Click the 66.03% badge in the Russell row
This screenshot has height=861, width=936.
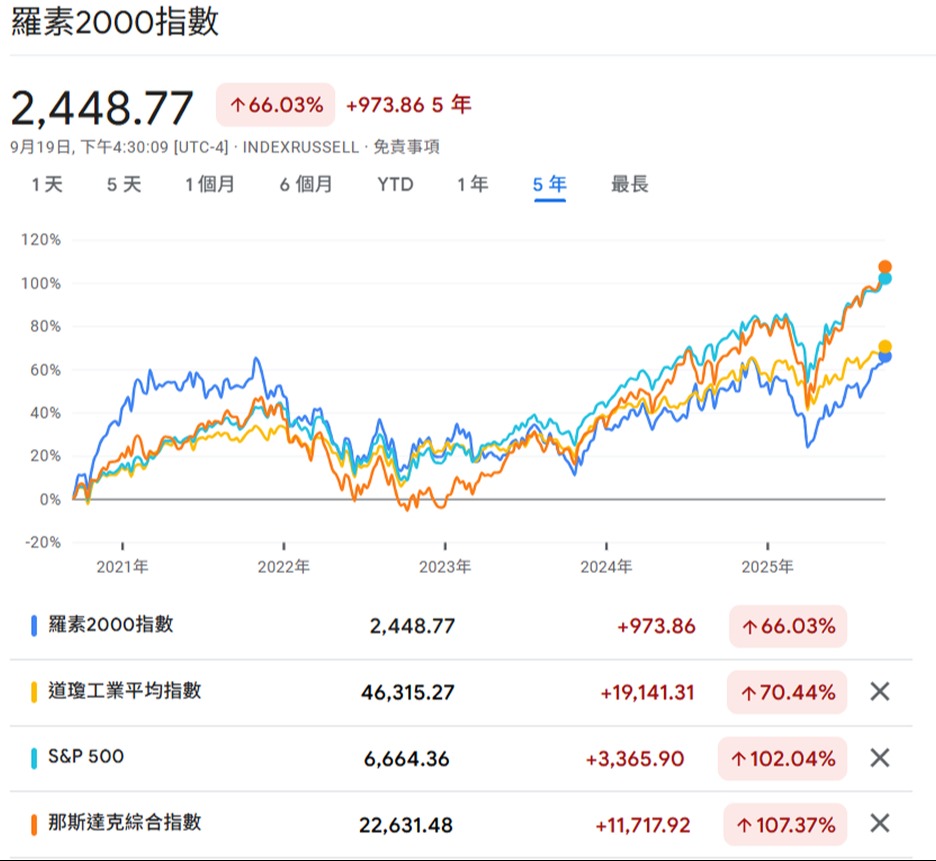pos(788,626)
